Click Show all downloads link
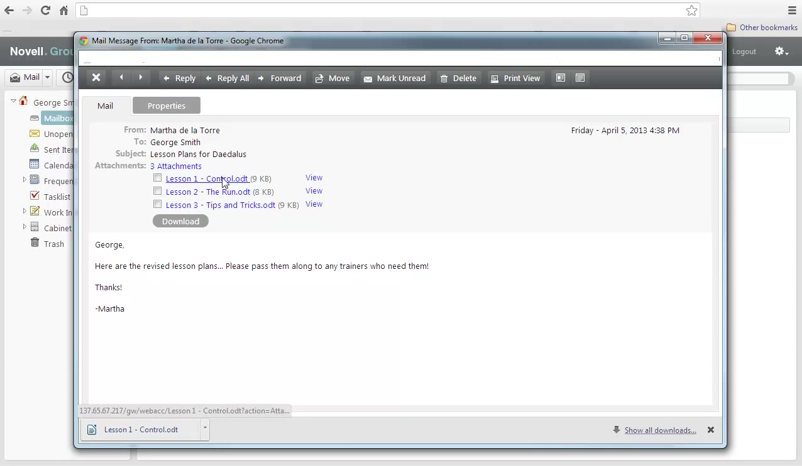Screen dimensions: 802x466 point(659,430)
